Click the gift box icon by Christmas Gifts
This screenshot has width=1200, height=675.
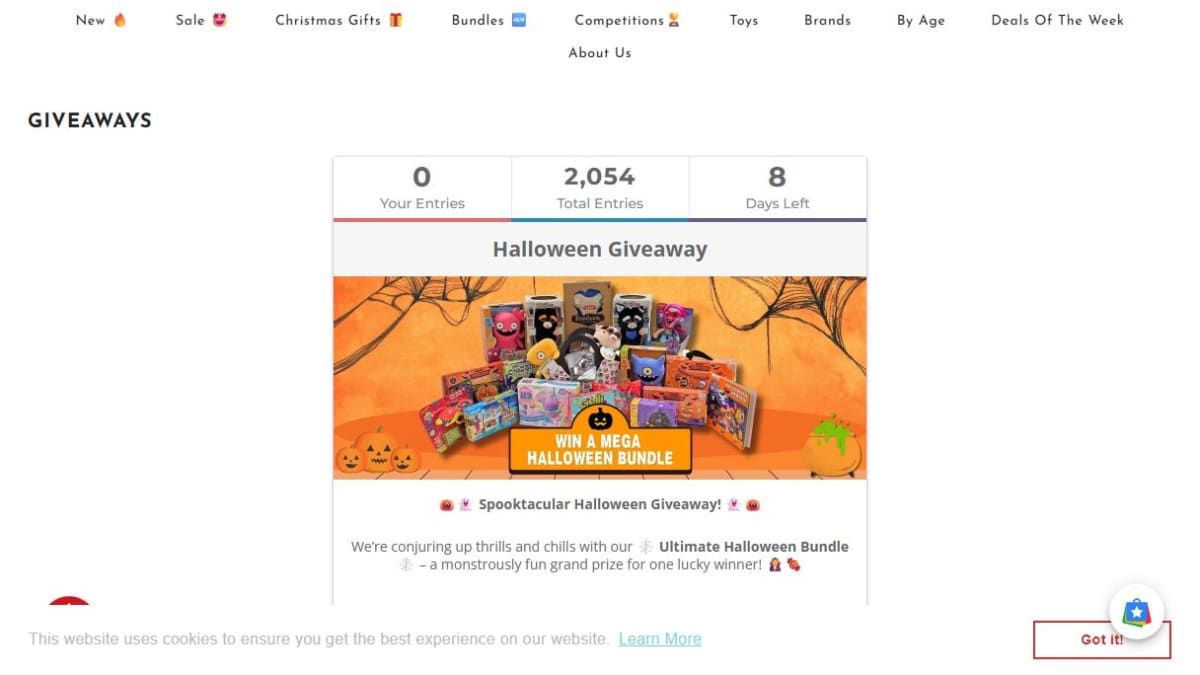396,20
